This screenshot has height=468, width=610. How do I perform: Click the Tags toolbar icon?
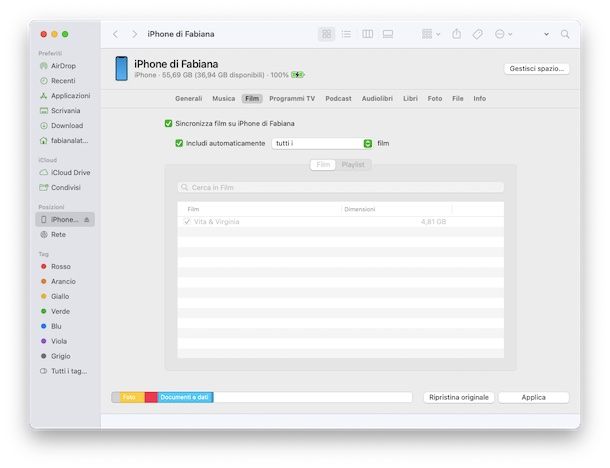coord(478,34)
